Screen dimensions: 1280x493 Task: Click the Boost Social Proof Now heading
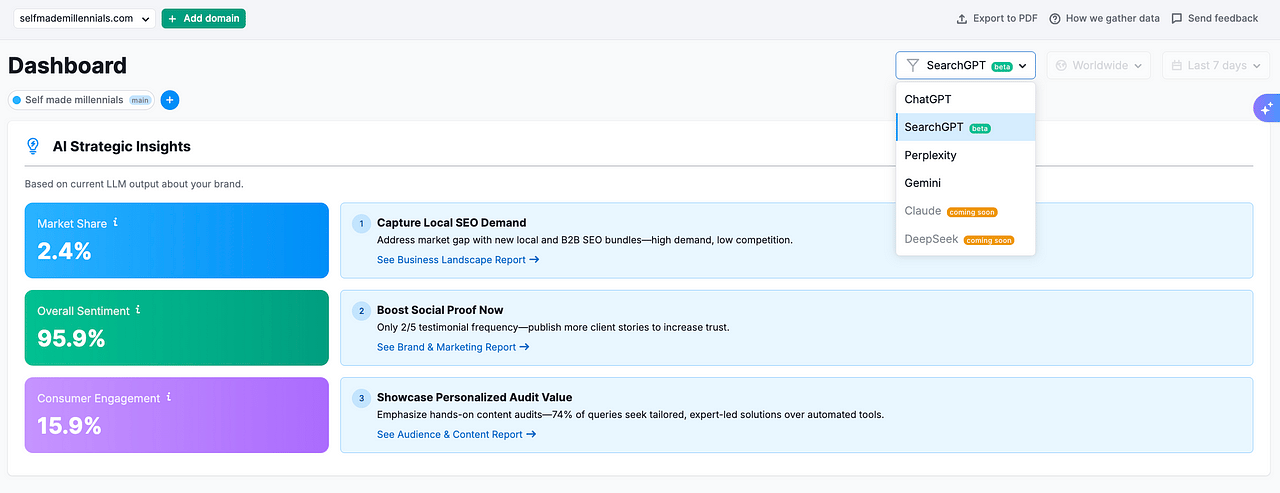440,310
